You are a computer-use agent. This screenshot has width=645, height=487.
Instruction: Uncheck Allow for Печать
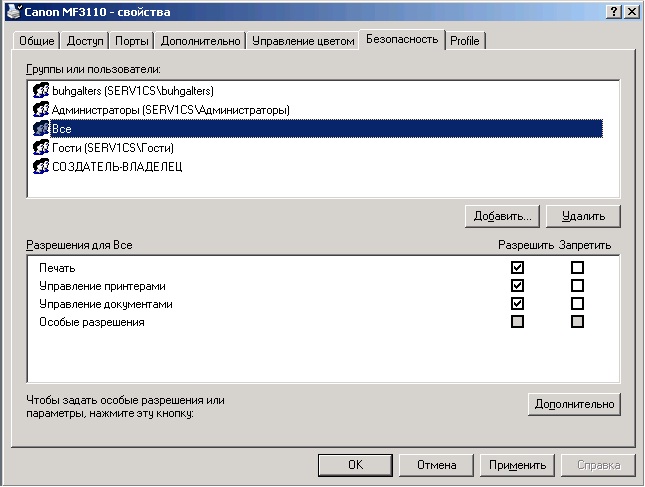click(x=517, y=267)
